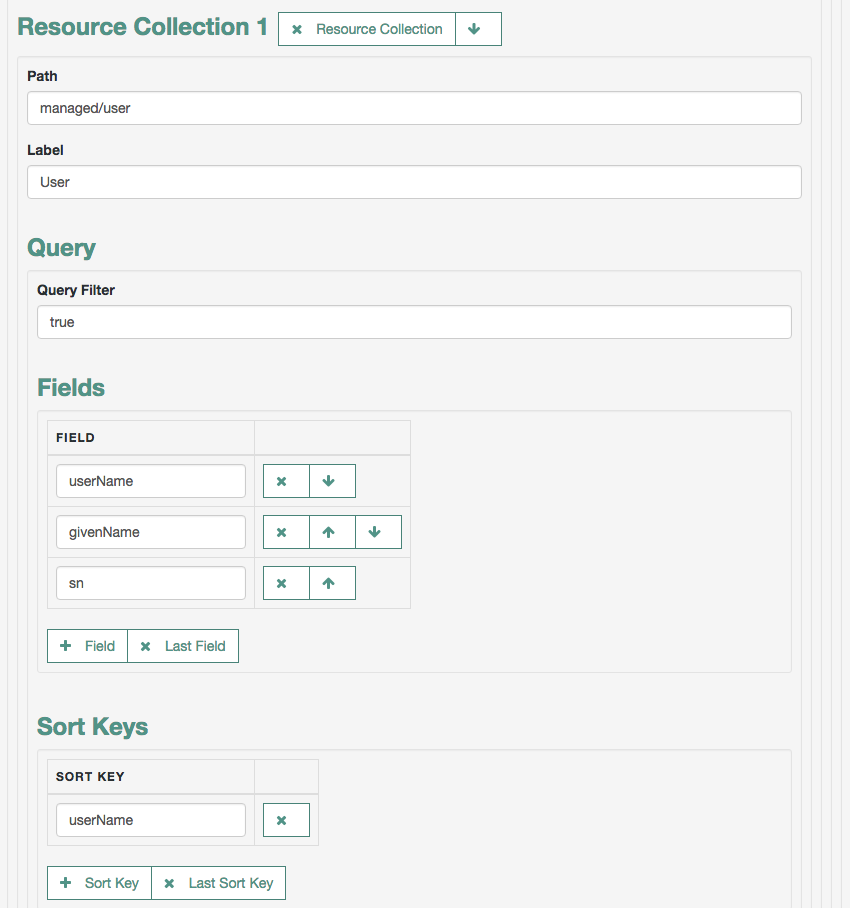Remove this Resource Collection

point(367,29)
